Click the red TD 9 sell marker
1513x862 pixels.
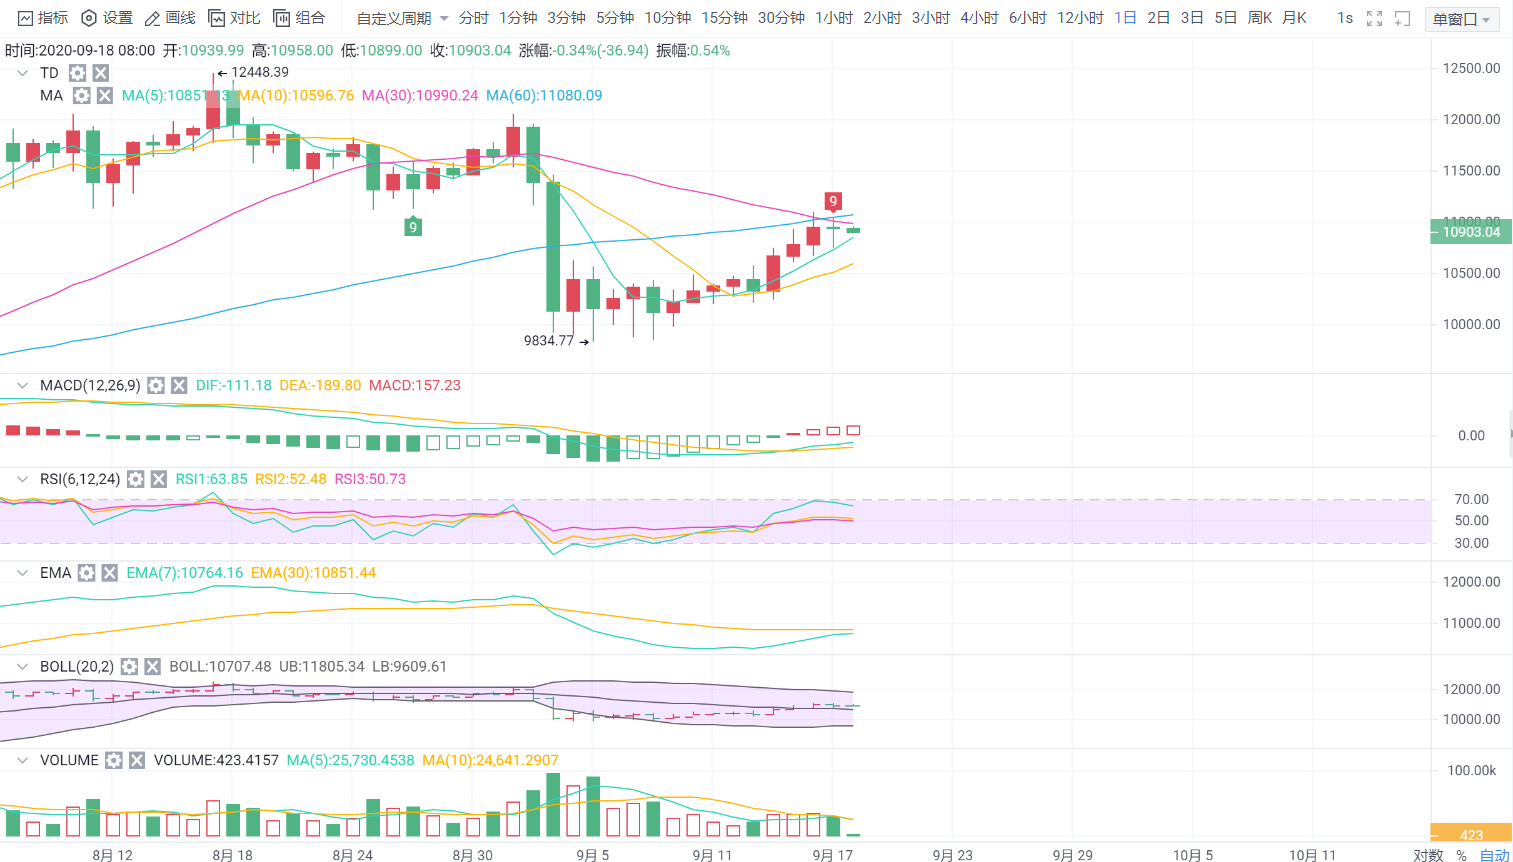coord(832,201)
